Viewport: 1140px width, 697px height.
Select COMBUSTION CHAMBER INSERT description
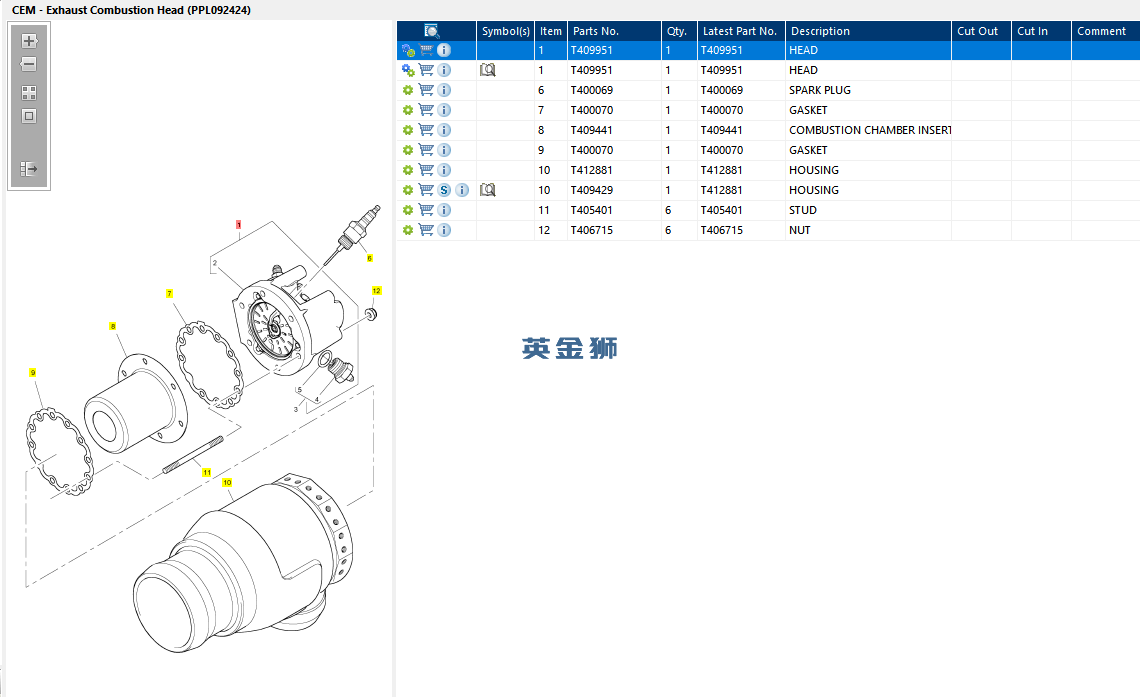pos(870,130)
